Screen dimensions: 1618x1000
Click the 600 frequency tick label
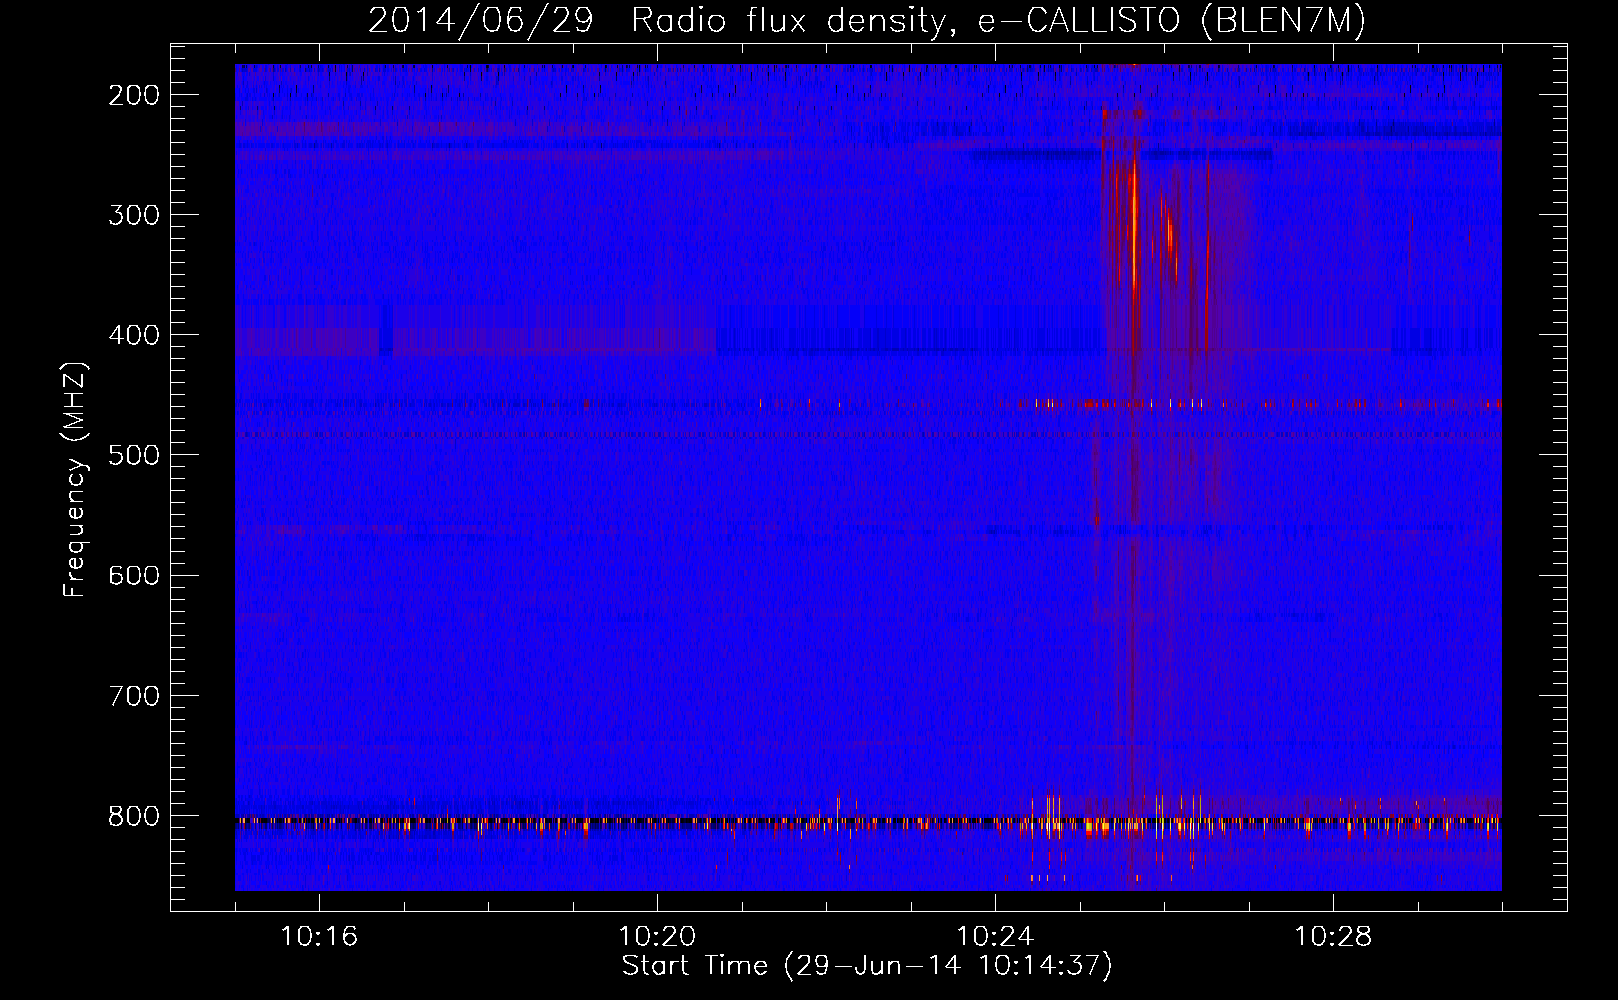coord(134,575)
